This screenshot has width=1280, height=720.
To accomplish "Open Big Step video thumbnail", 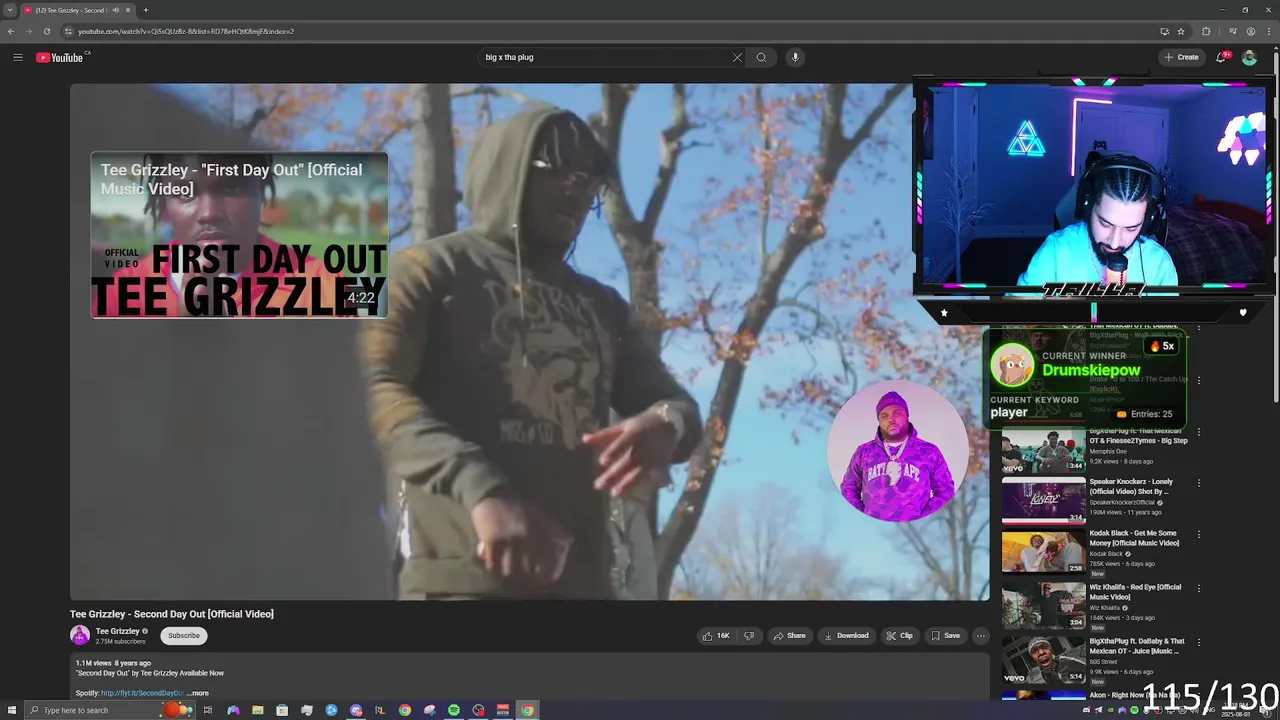I will point(1044,450).
